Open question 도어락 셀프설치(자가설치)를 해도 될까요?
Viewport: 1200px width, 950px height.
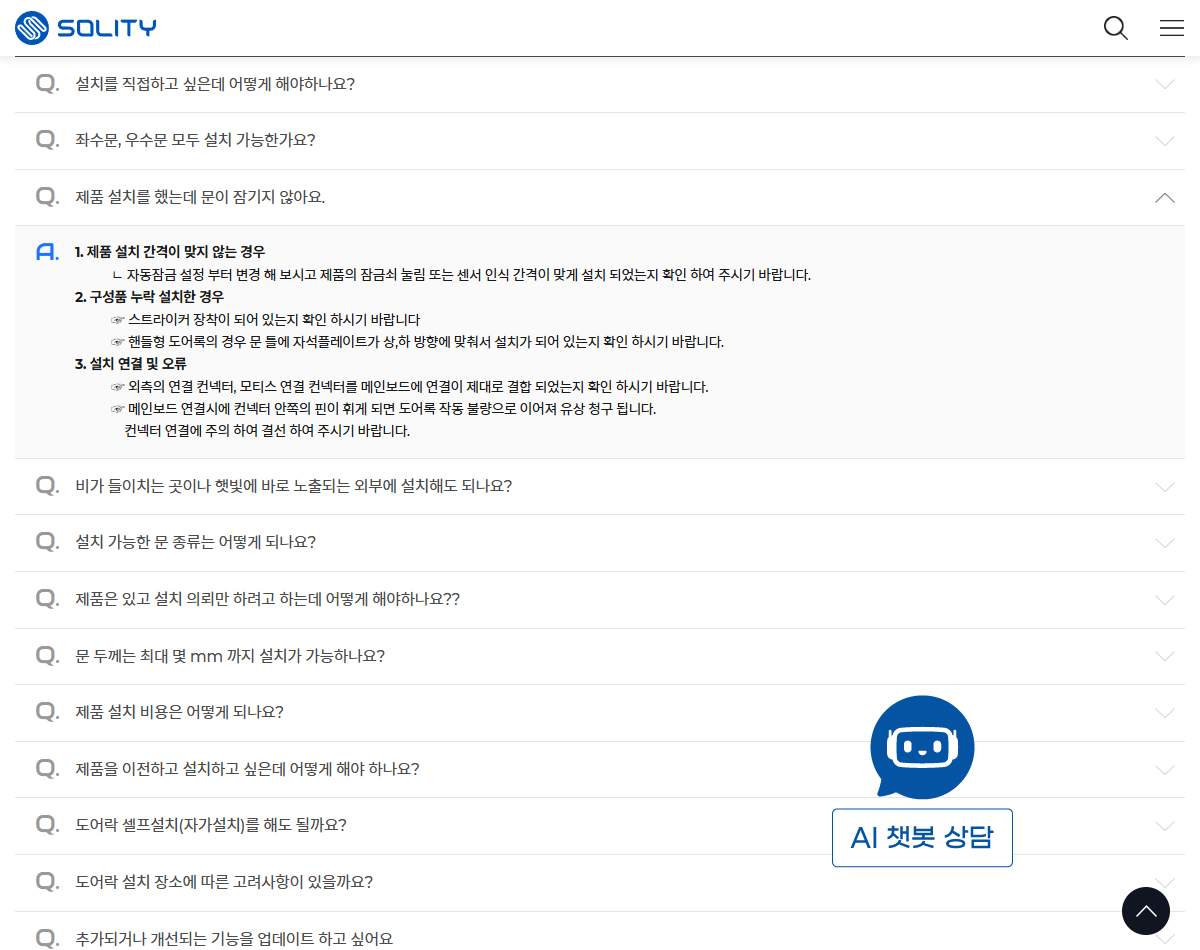(211, 825)
